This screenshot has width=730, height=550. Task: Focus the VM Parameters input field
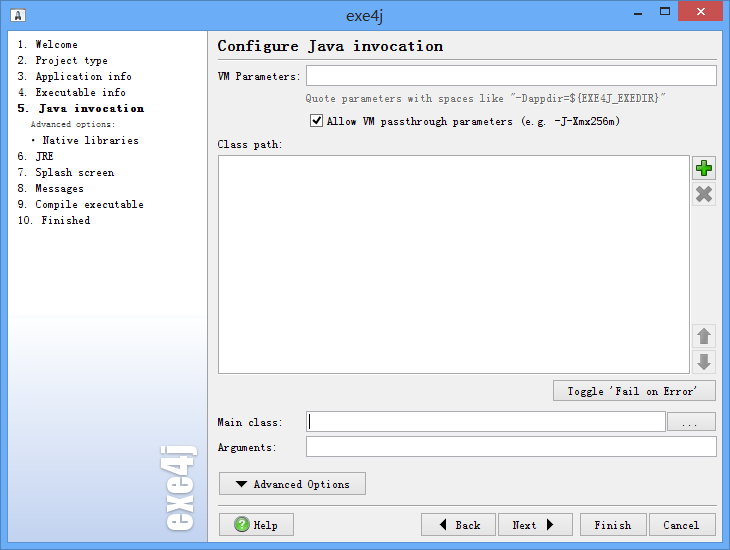click(511, 75)
